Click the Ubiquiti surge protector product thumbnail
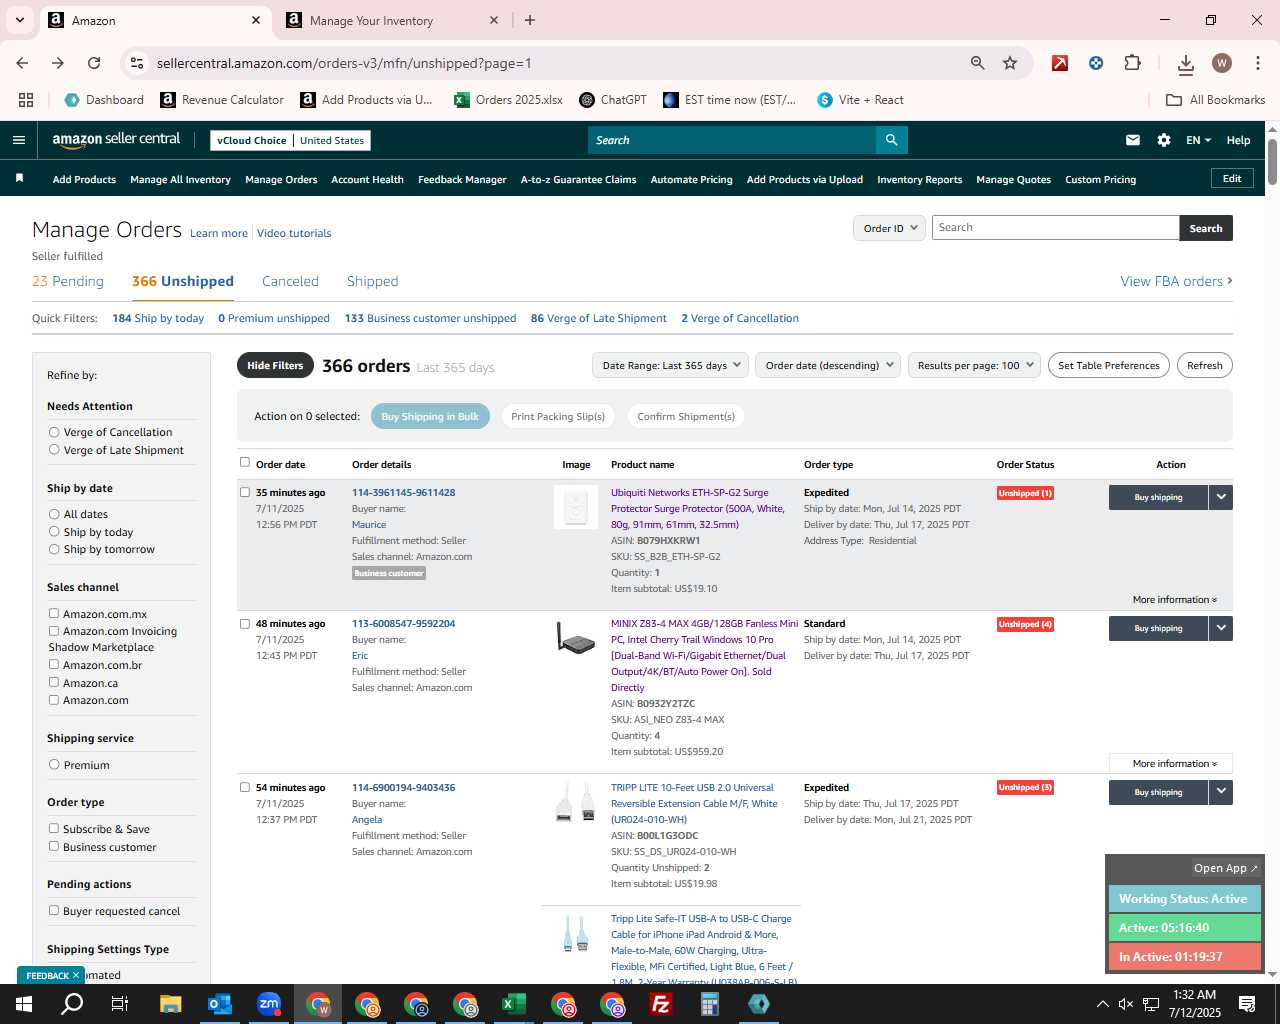This screenshot has height=1024, width=1280. pos(576,507)
